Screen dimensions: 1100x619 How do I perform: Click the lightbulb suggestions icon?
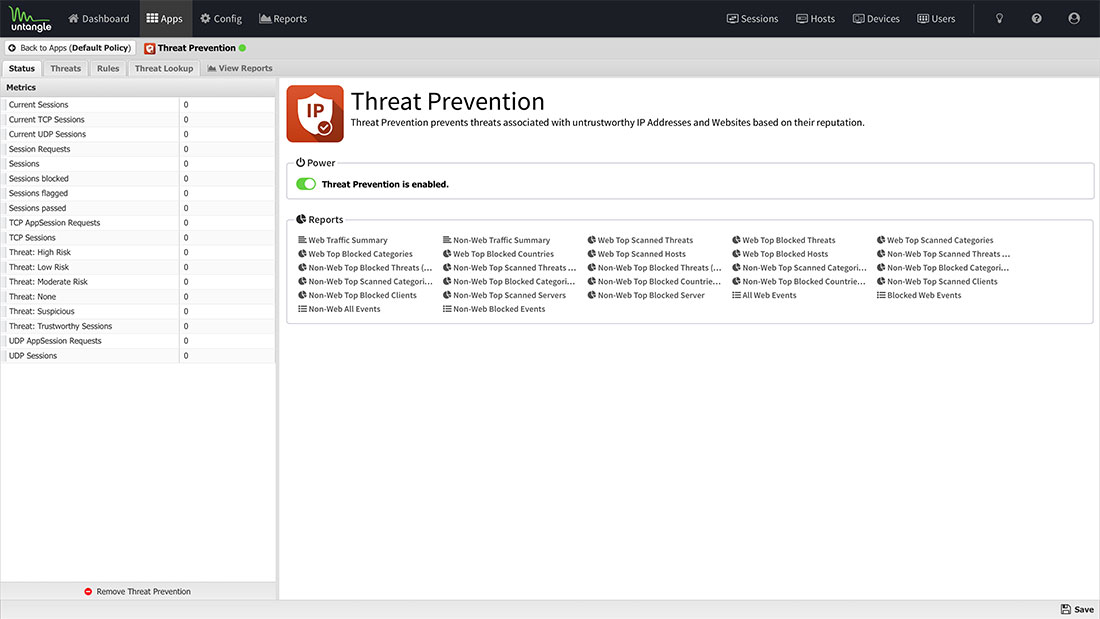999,19
